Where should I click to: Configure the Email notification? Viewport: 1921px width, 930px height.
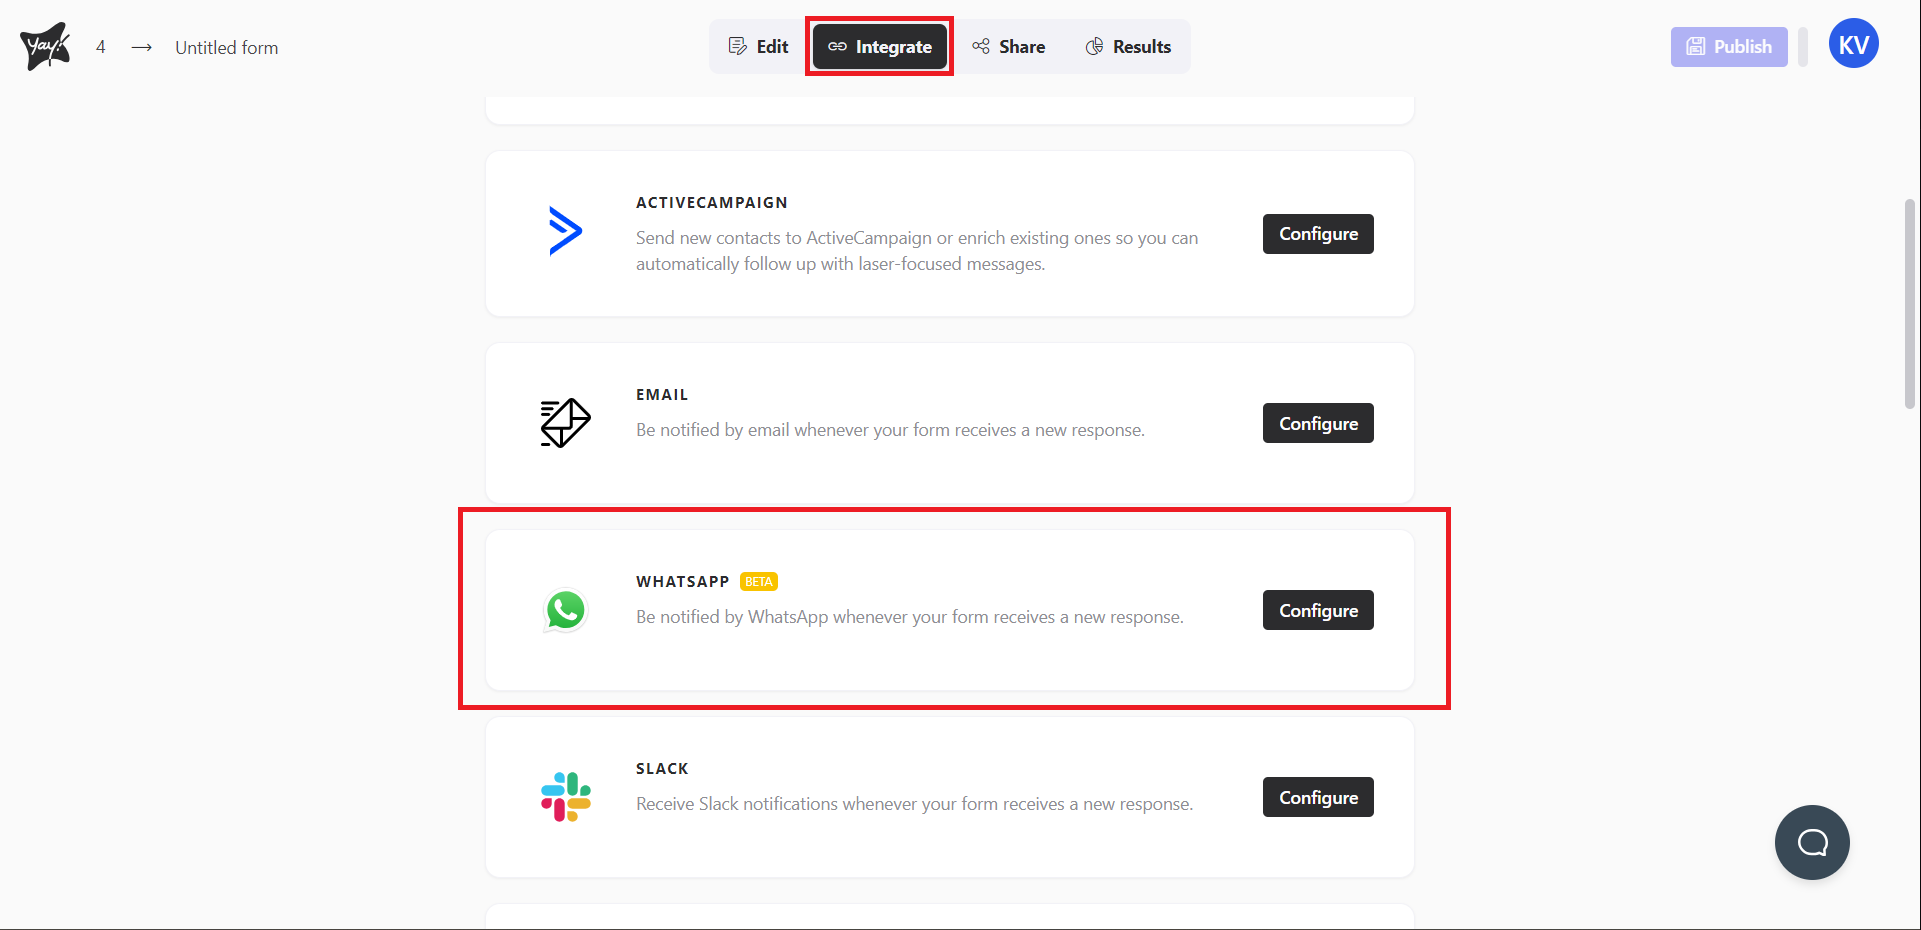[x=1317, y=422]
